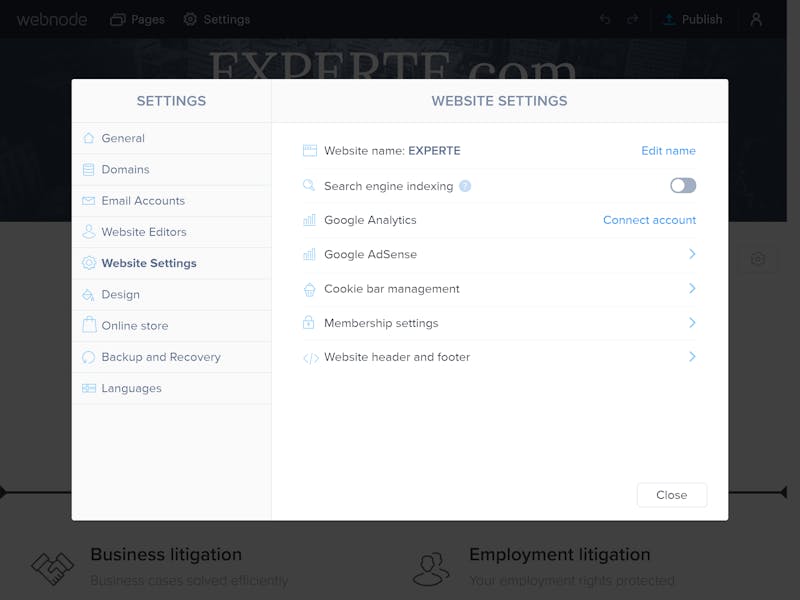
Task: Click the redo arrow in top bar
Action: pos(633,19)
